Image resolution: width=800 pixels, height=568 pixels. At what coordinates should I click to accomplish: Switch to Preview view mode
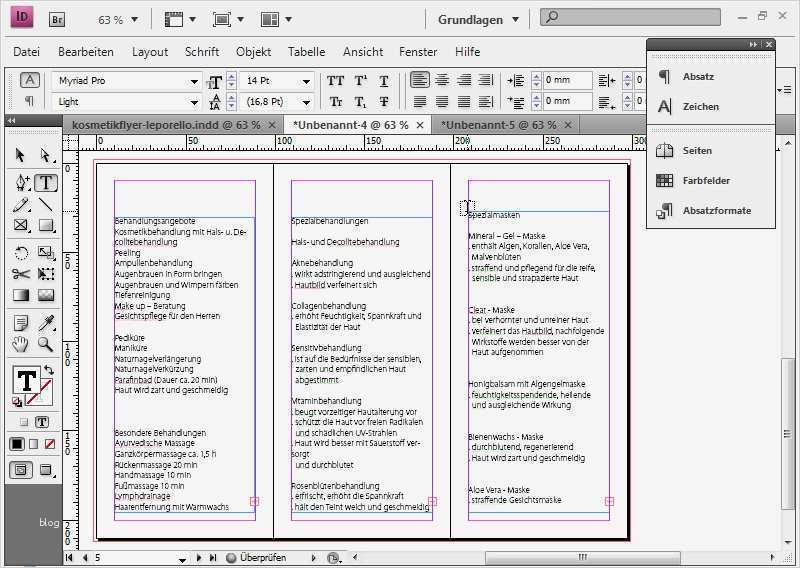[46, 470]
